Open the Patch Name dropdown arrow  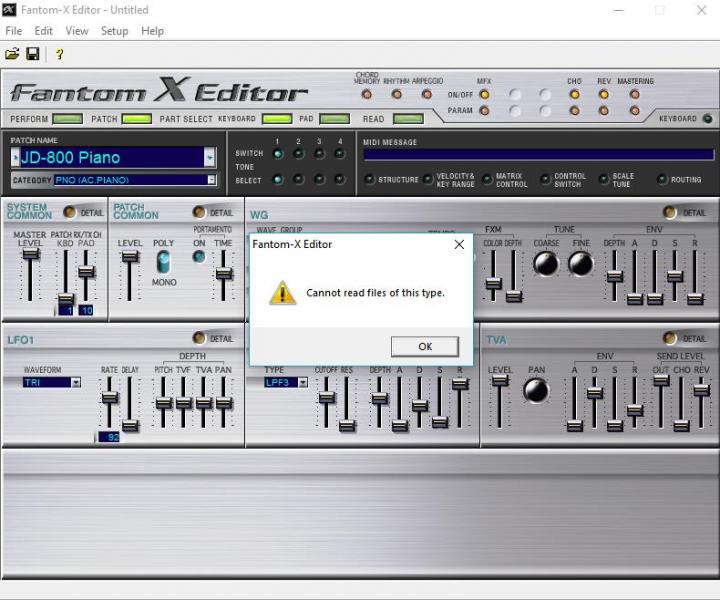(x=209, y=157)
